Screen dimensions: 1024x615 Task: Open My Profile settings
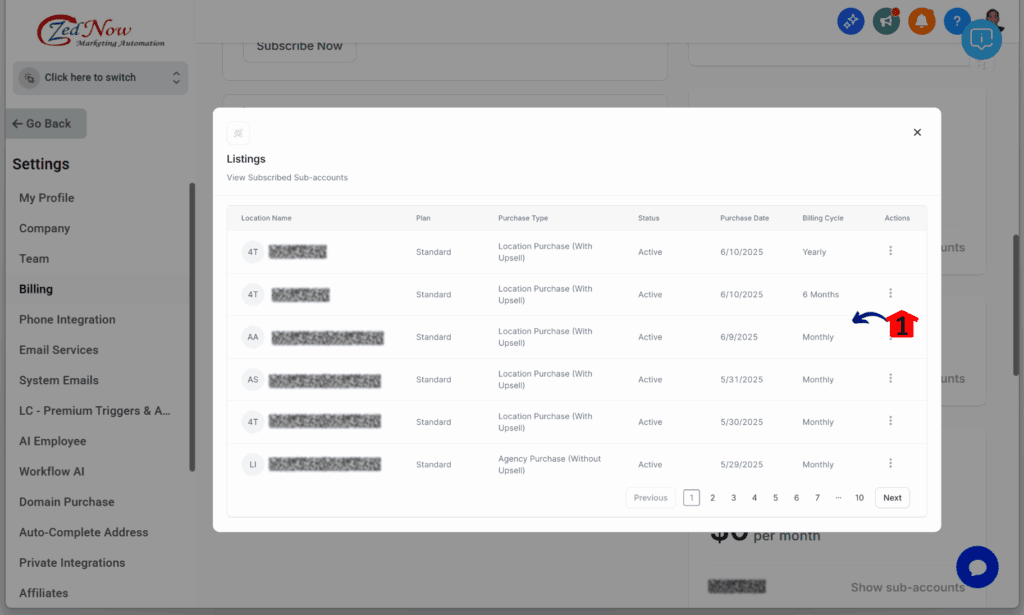[x=46, y=198]
